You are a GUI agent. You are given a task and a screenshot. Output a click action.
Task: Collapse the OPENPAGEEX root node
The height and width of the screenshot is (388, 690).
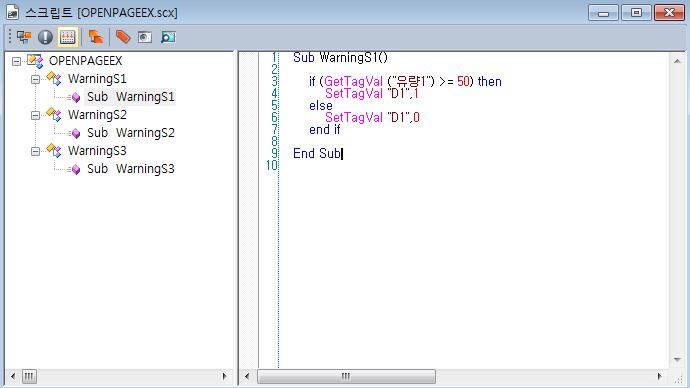16,61
